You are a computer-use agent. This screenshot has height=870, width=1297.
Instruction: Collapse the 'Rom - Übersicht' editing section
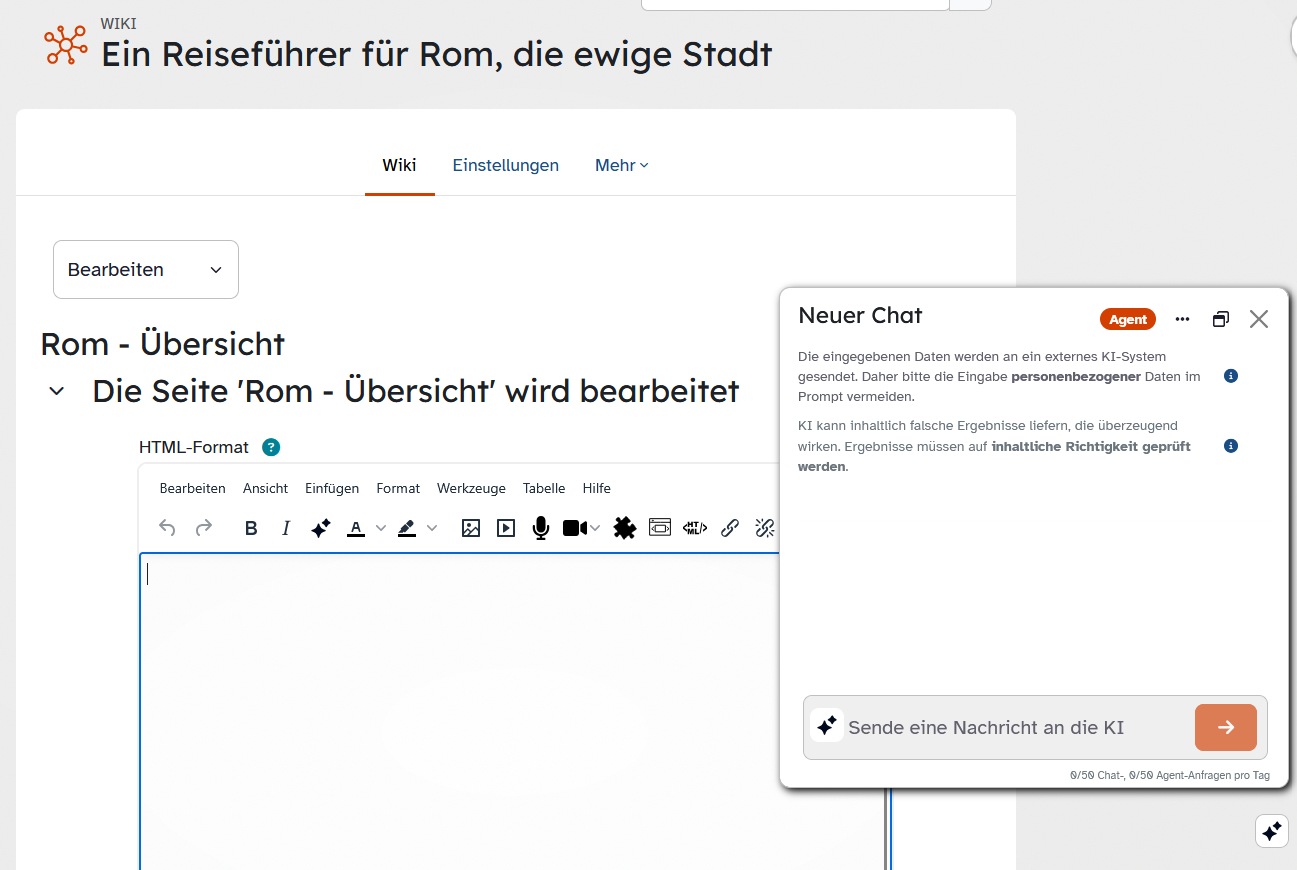click(x=57, y=391)
